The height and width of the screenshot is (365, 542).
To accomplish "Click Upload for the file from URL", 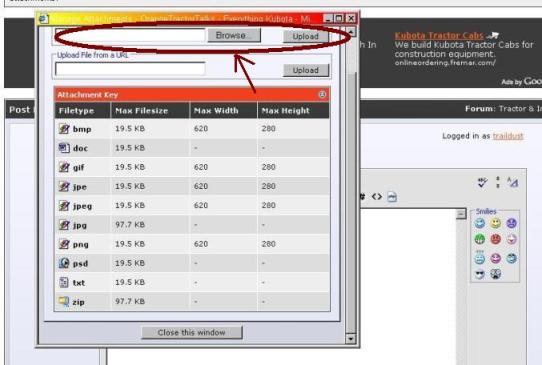I will coord(306,70).
